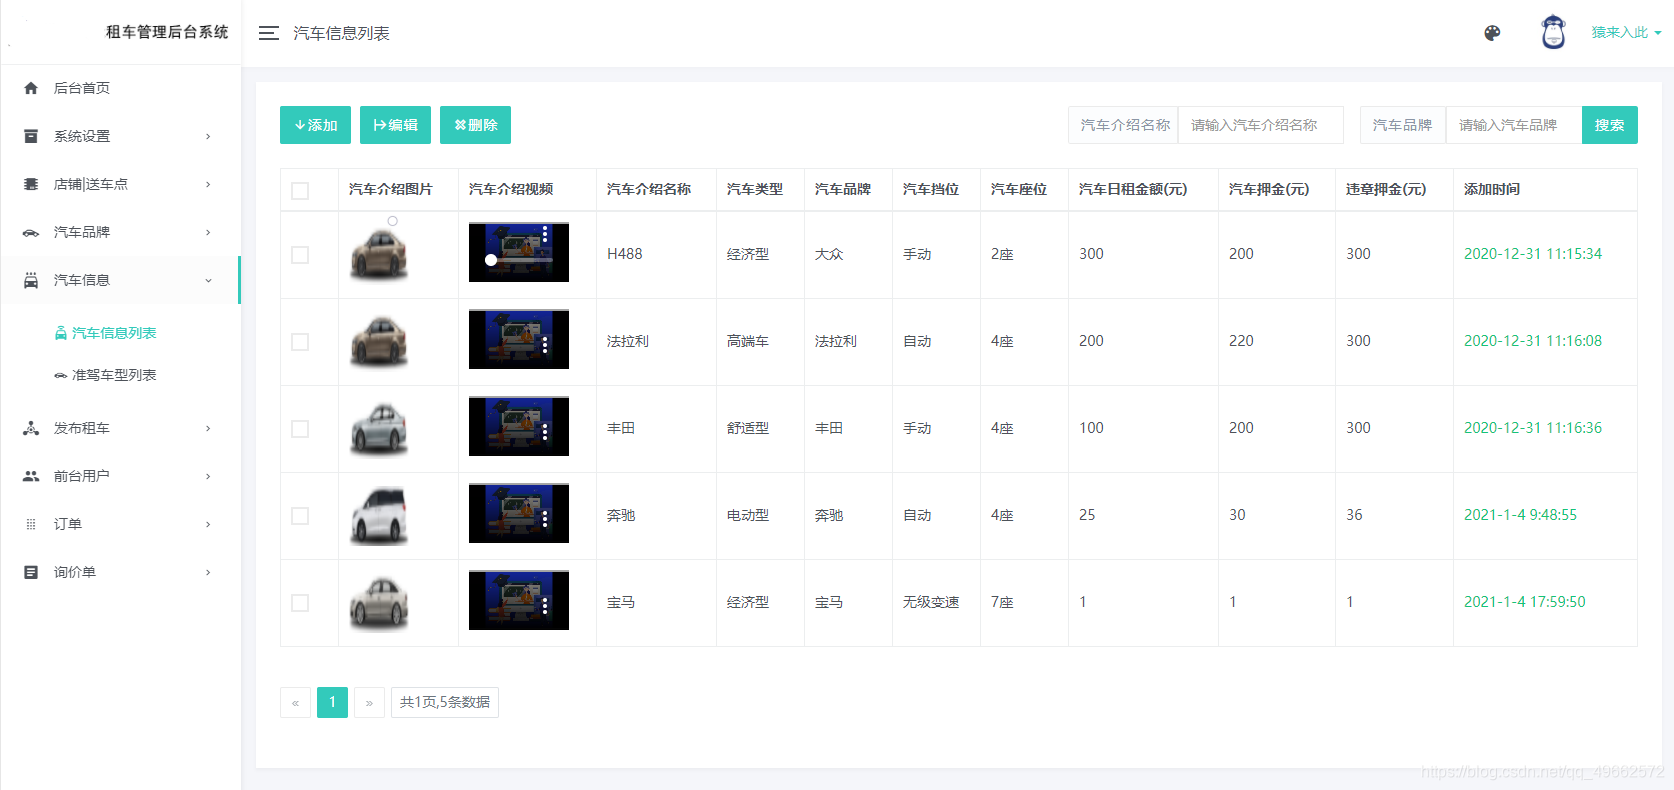
Task: Click the 汽车品牌 car icon
Action: click(31, 232)
